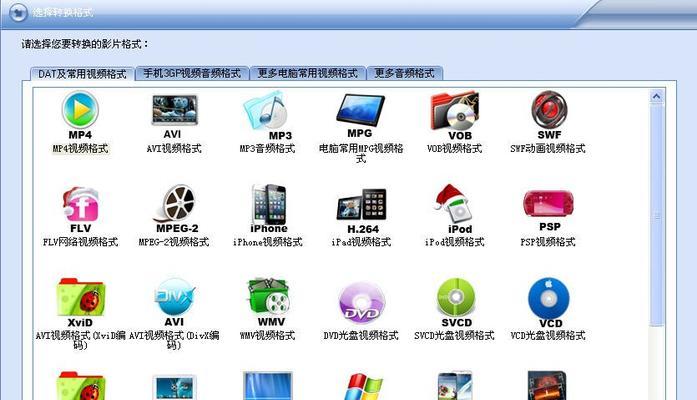Choose the bottom-row Samsung phone icon

[x=455, y=386]
